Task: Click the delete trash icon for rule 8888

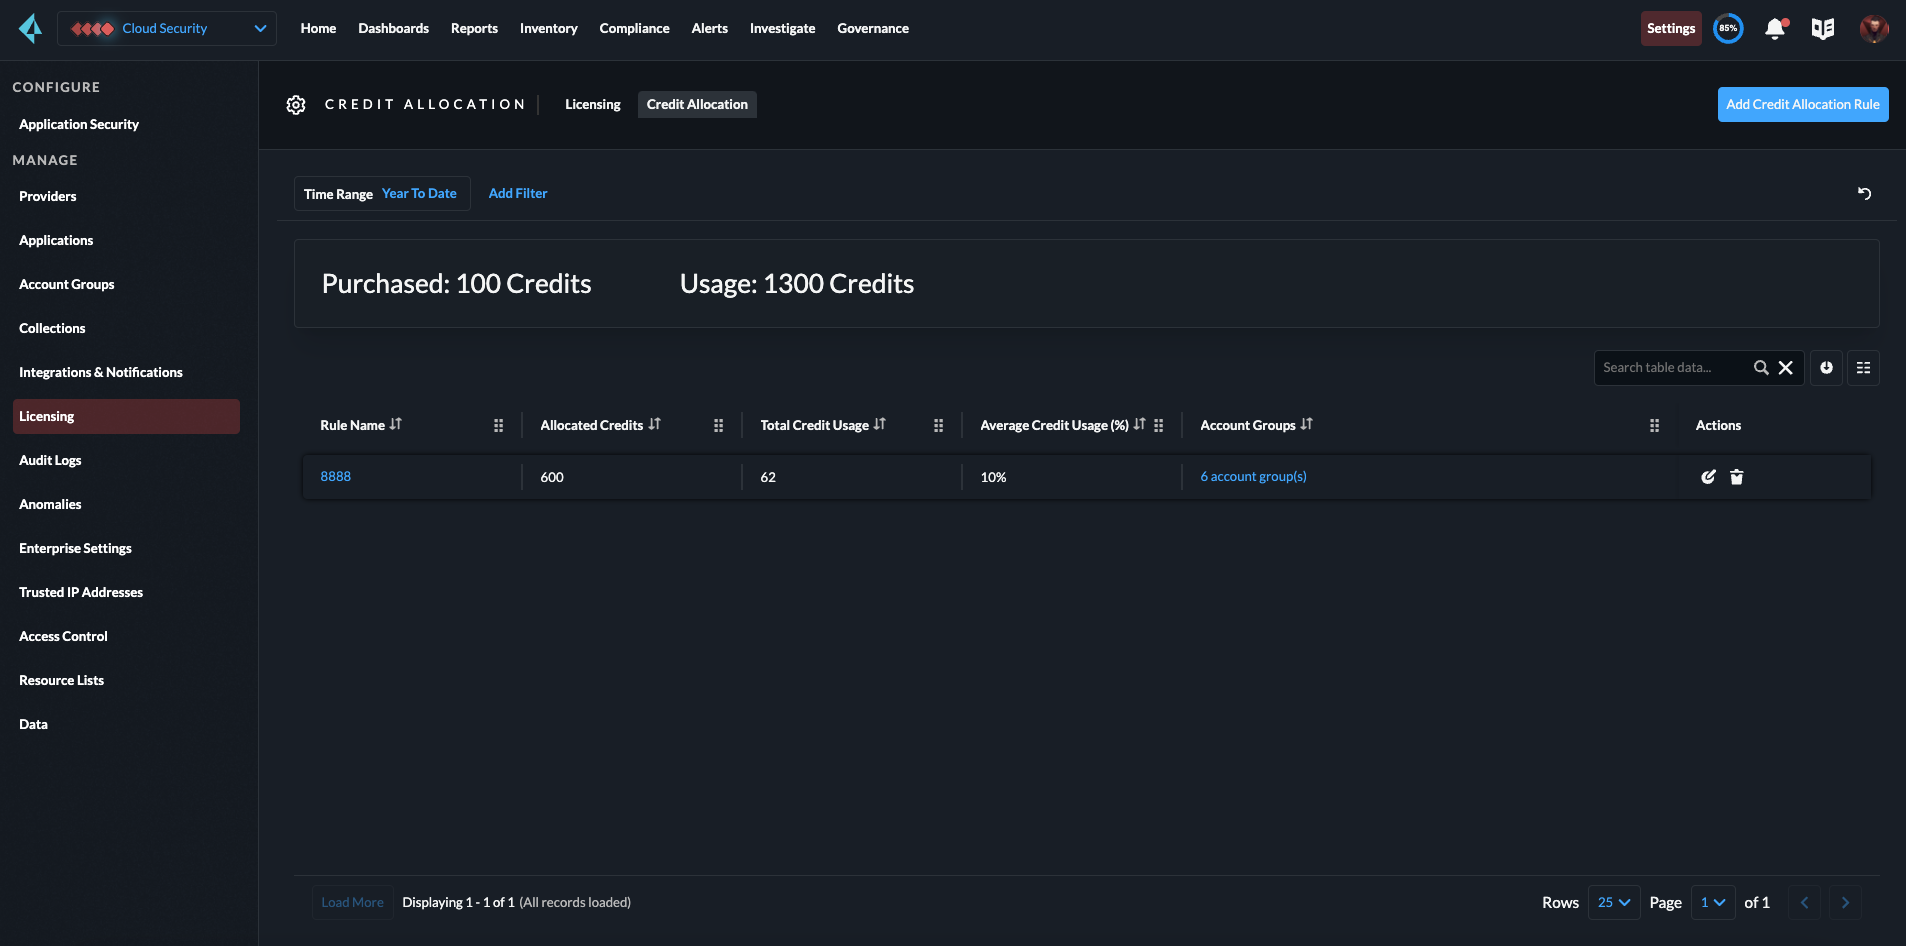Action: pyautogui.click(x=1736, y=477)
